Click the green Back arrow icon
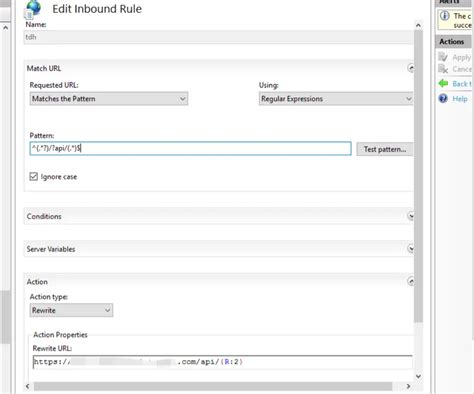 443,83
